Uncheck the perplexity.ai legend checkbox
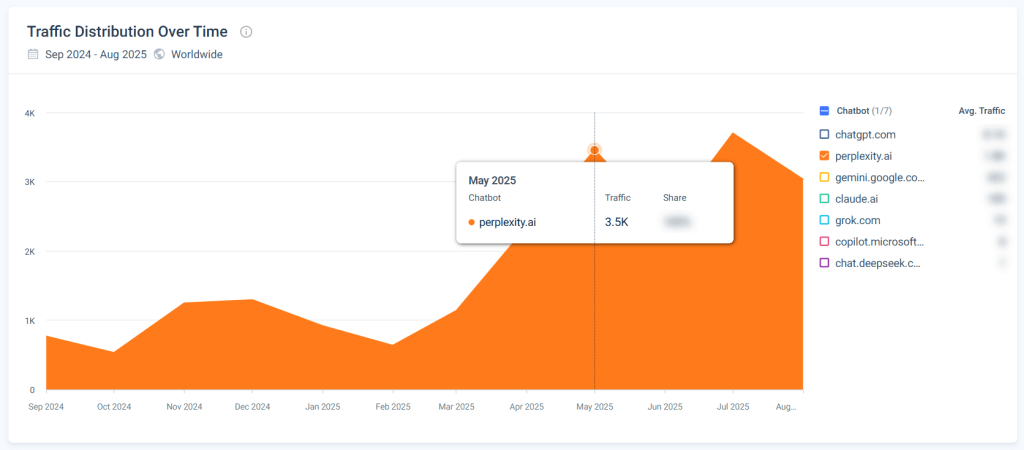This screenshot has width=1024, height=450. coord(824,156)
